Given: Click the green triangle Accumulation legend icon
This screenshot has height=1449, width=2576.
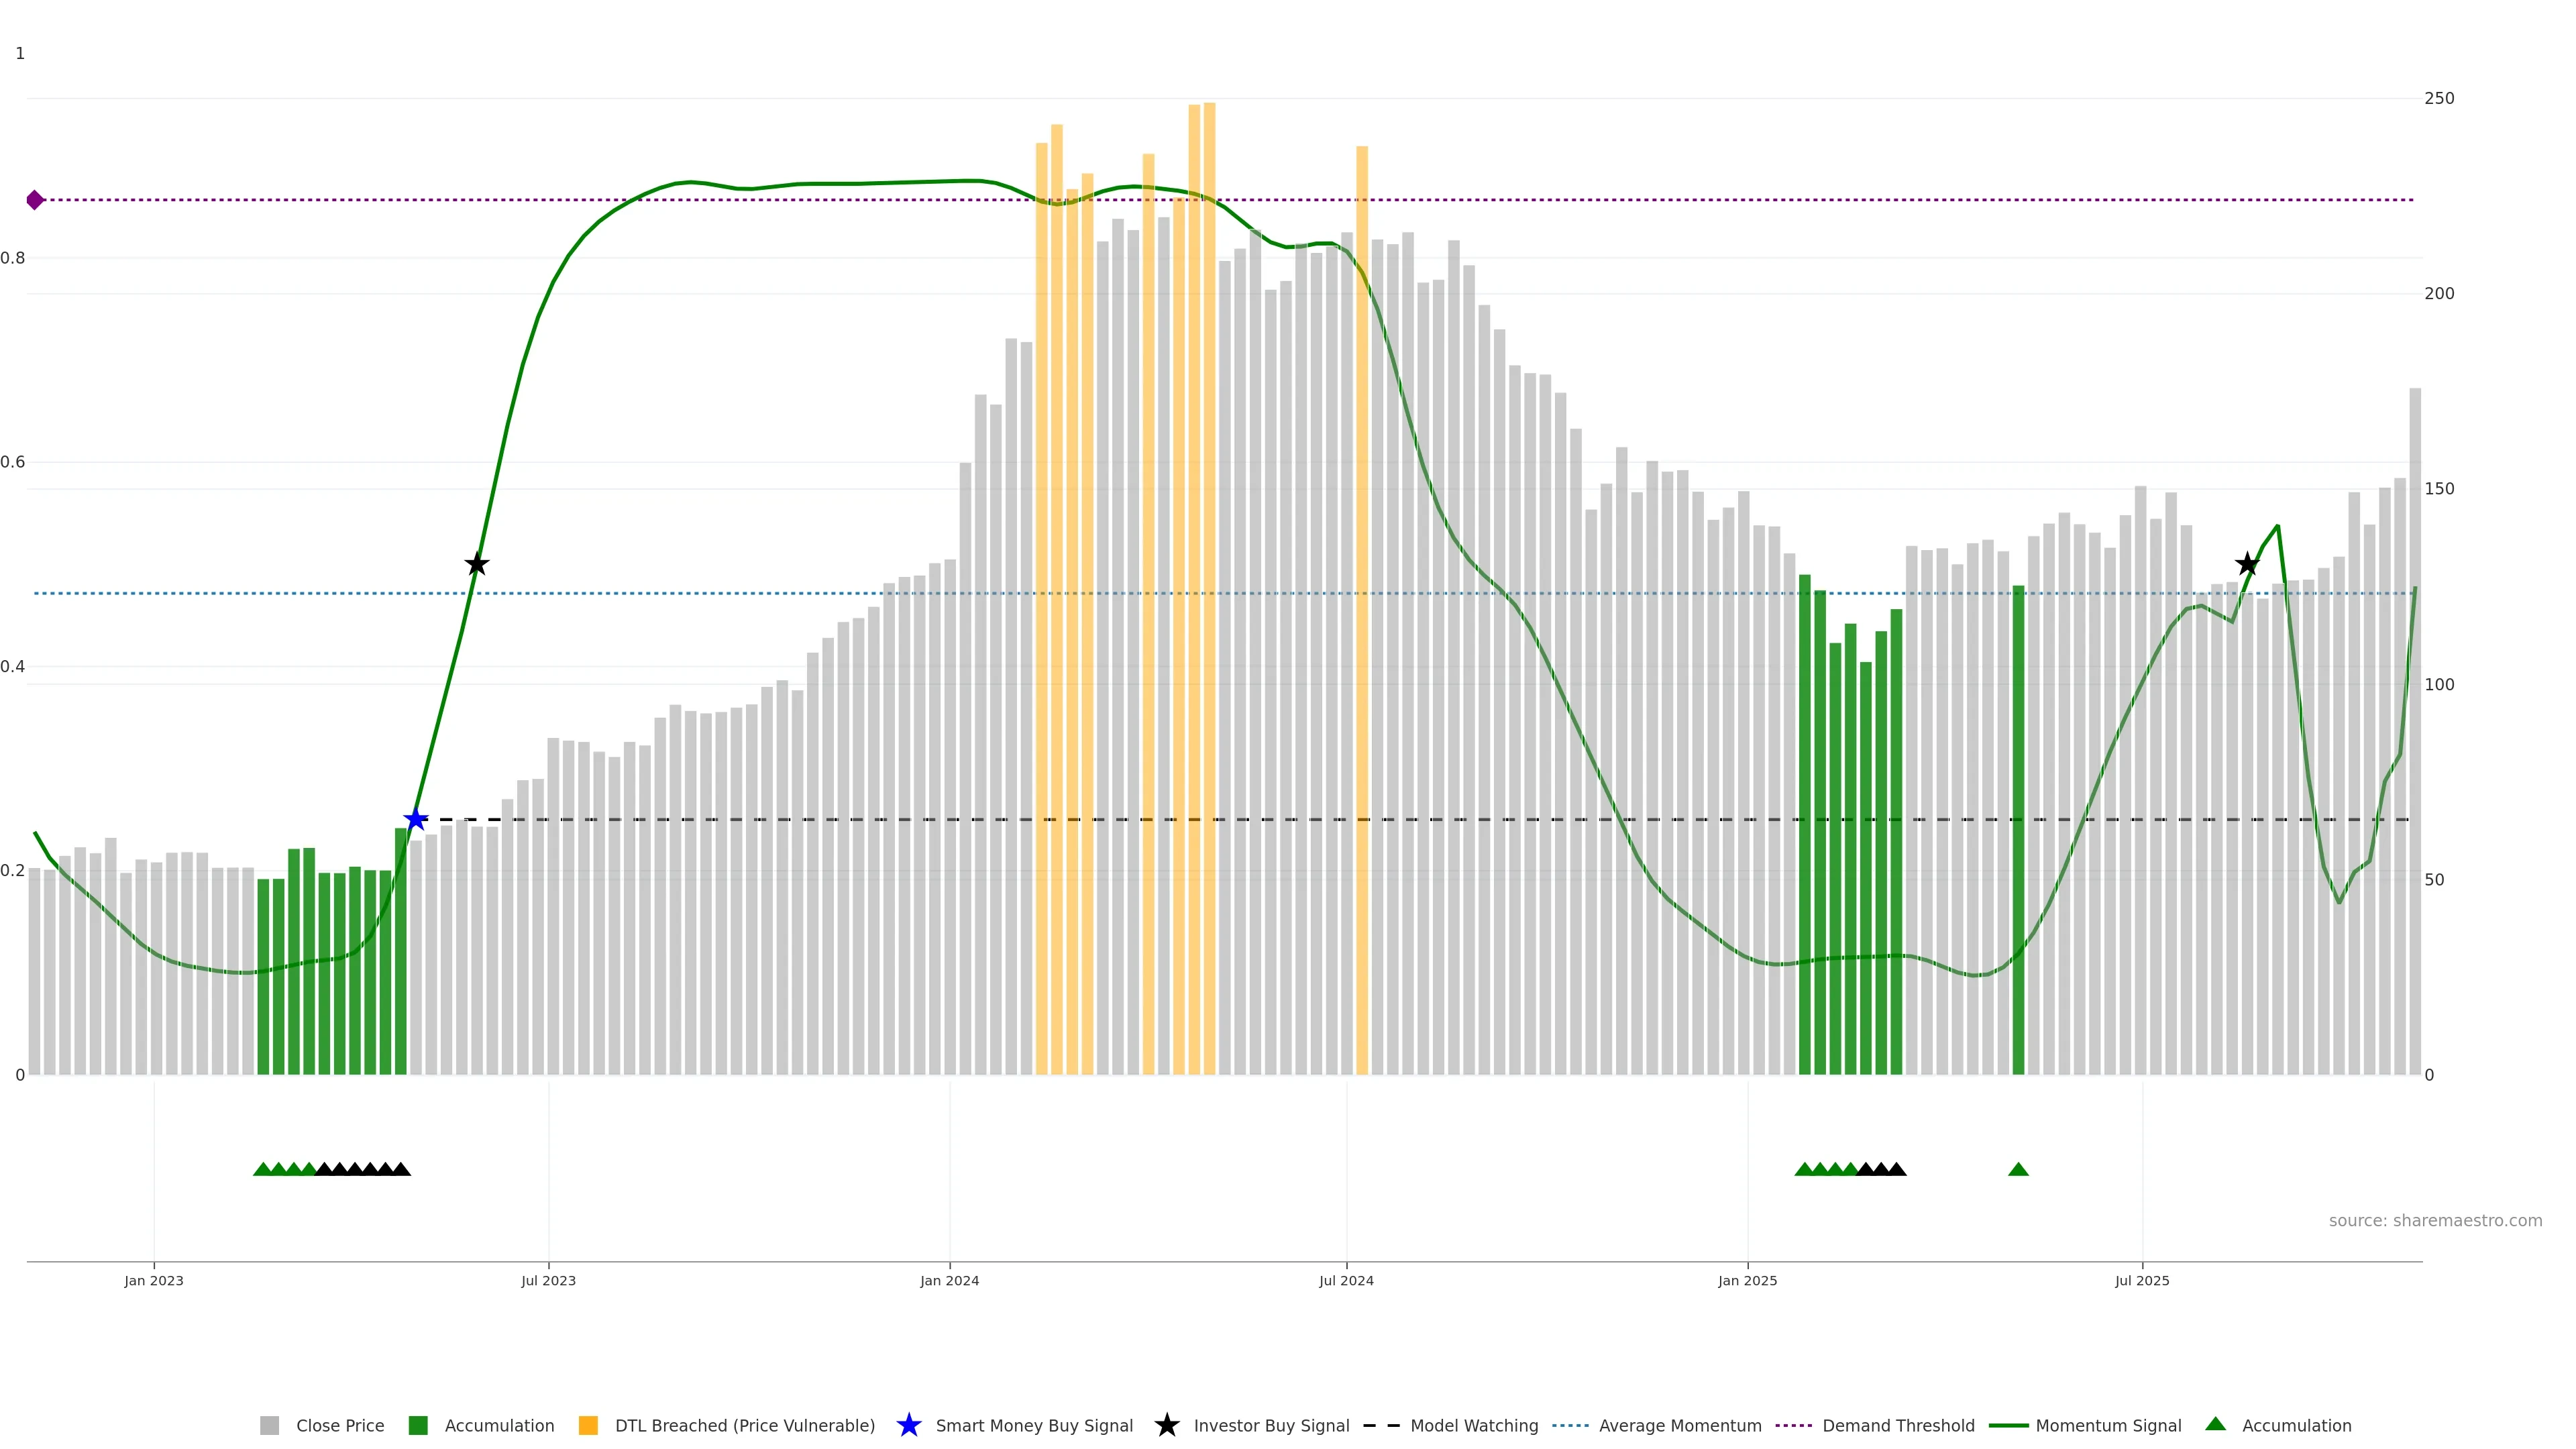Looking at the screenshot, I should 2215,1424.
